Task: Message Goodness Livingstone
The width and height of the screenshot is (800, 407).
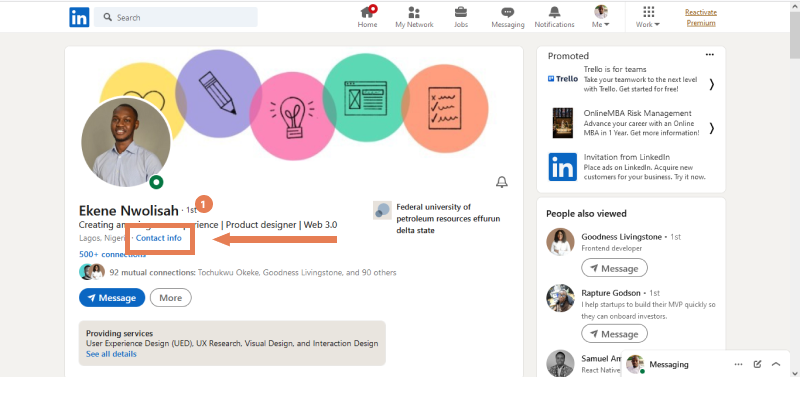Action: (614, 268)
